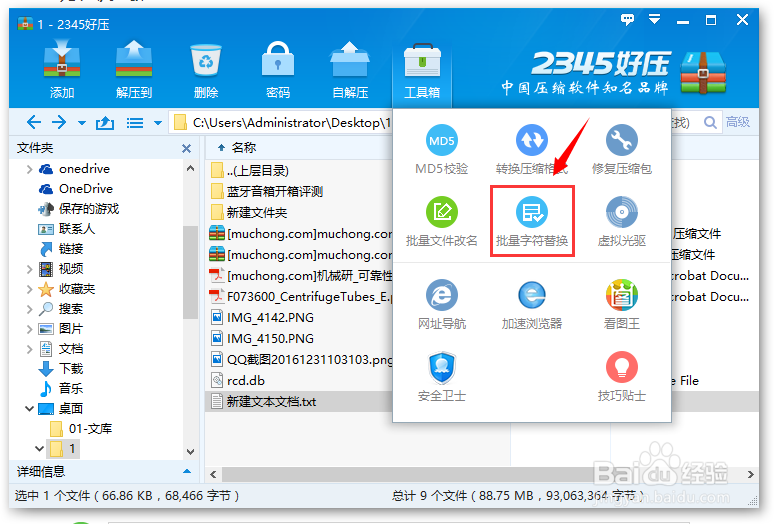Go forward with the right arrow
The height and width of the screenshot is (524, 774).
coord(59,122)
